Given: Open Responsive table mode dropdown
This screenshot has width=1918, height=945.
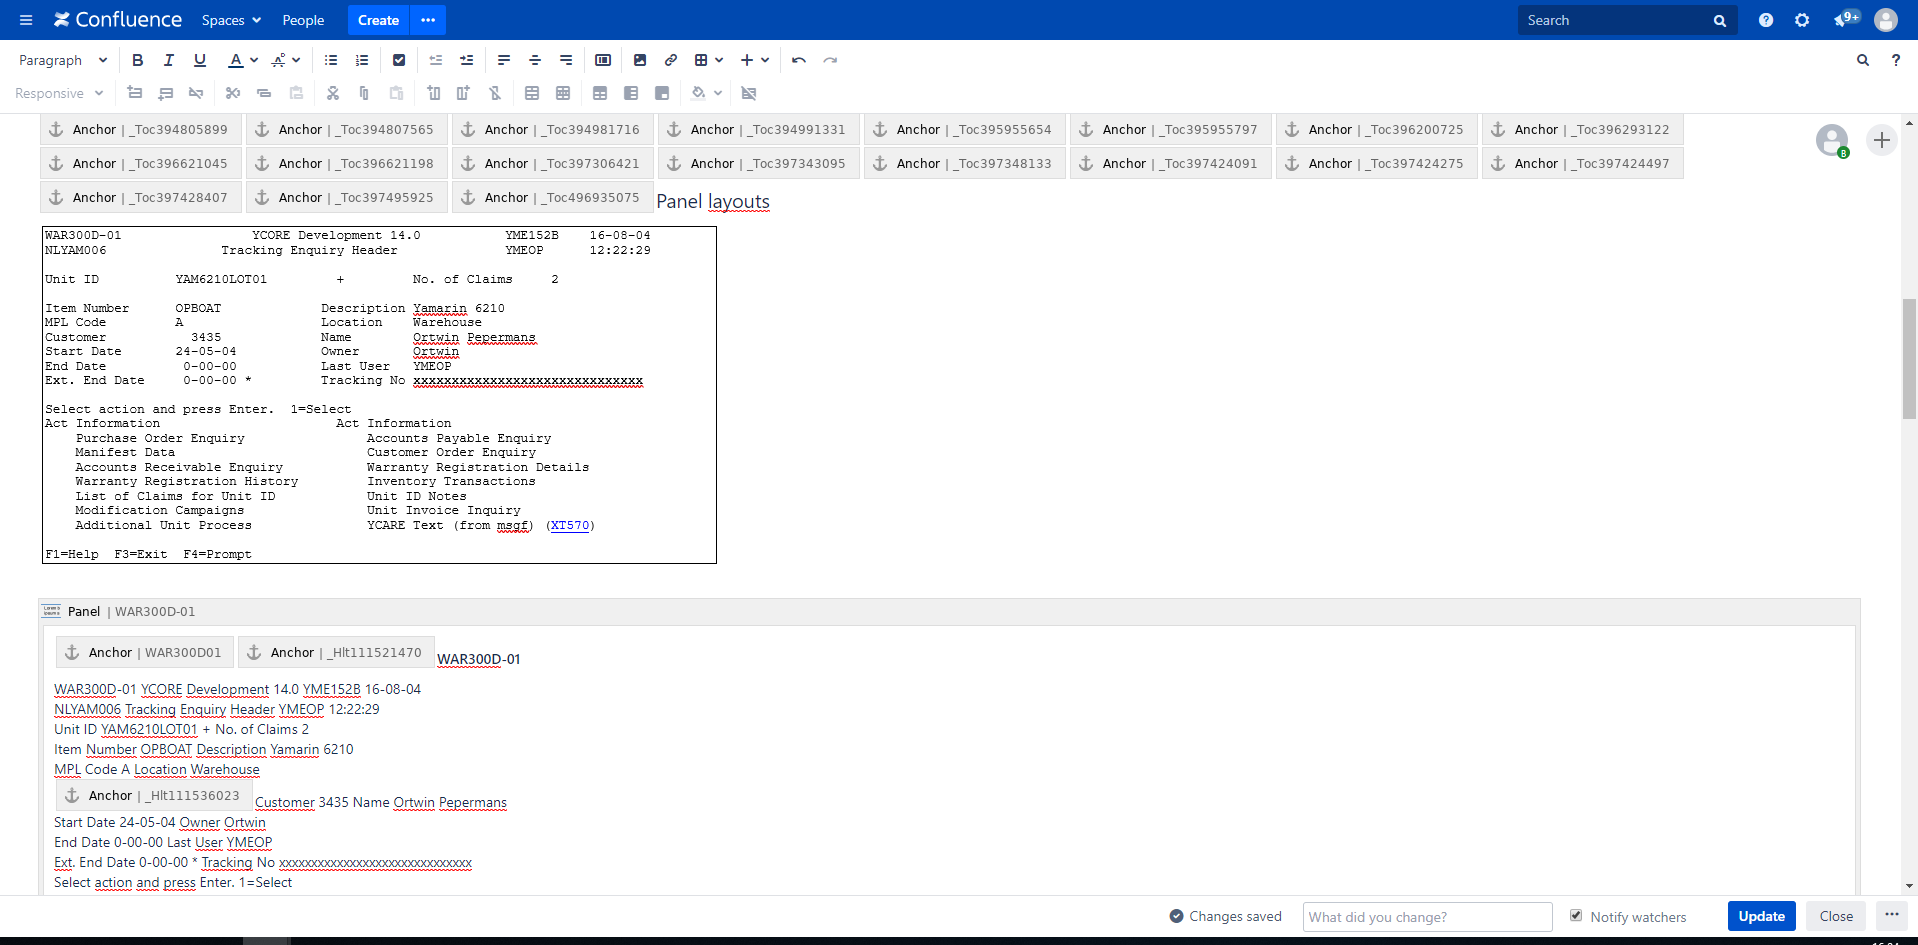Looking at the screenshot, I should 59,93.
